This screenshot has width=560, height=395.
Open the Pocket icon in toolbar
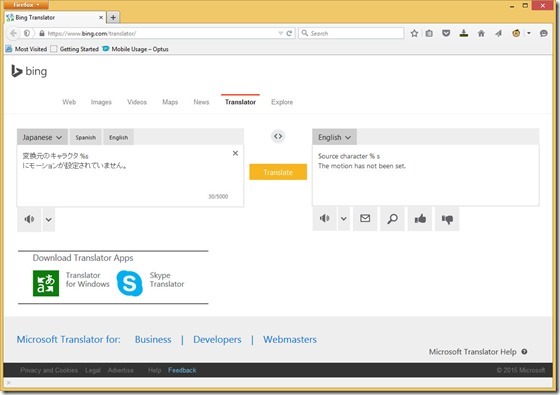coord(446,34)
